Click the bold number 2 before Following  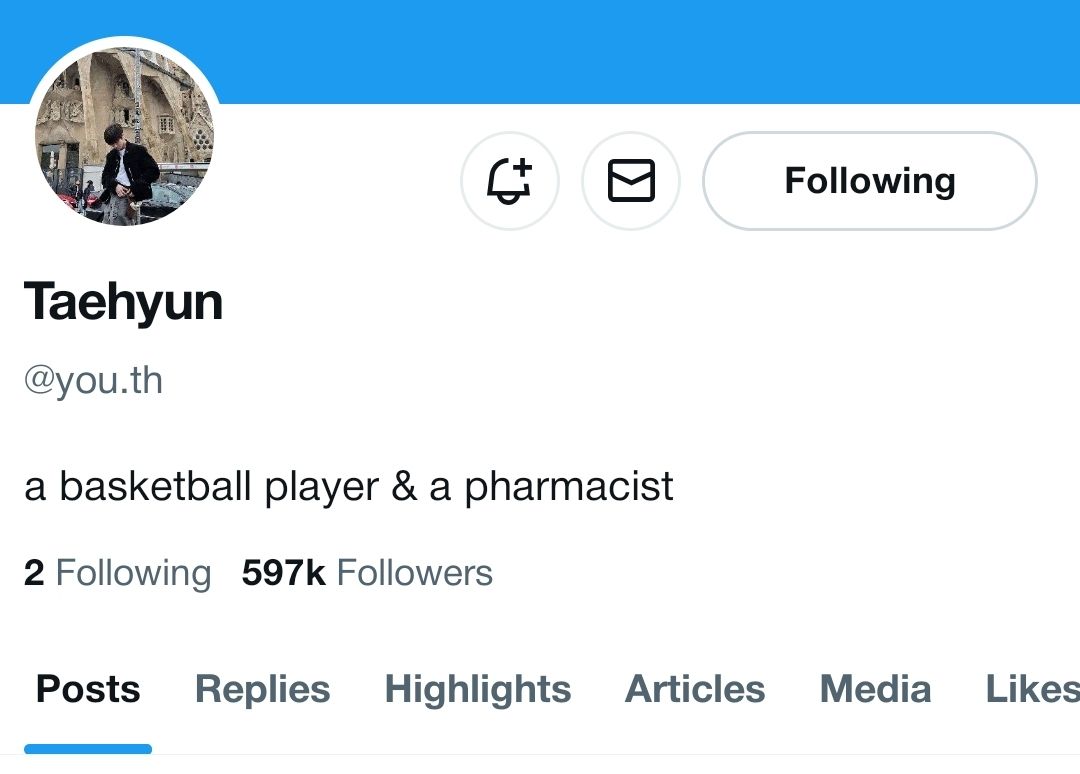click(x=34, y=573)
